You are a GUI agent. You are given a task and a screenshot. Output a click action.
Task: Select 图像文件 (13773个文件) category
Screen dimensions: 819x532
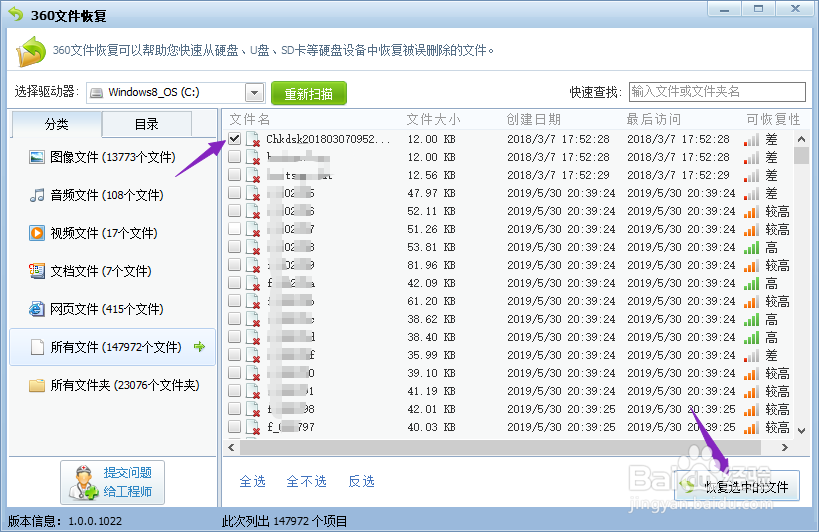click(x=112, y=157)
